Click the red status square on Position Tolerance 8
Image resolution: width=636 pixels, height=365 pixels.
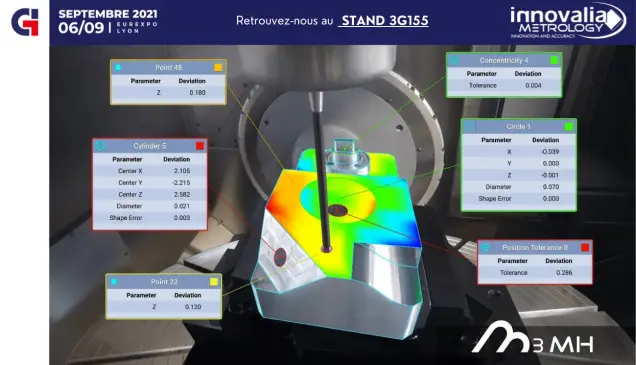(x=585, y=247)
